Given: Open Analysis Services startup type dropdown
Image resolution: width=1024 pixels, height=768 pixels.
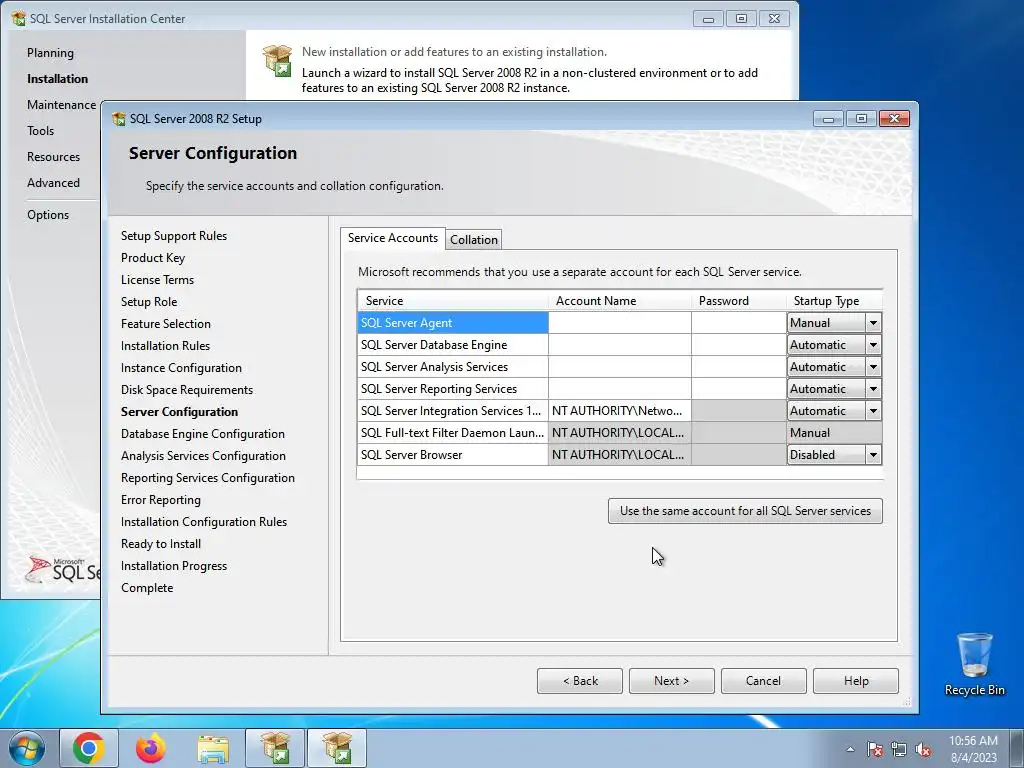Looking at the screenshot, I should click(x=873, y=367).
